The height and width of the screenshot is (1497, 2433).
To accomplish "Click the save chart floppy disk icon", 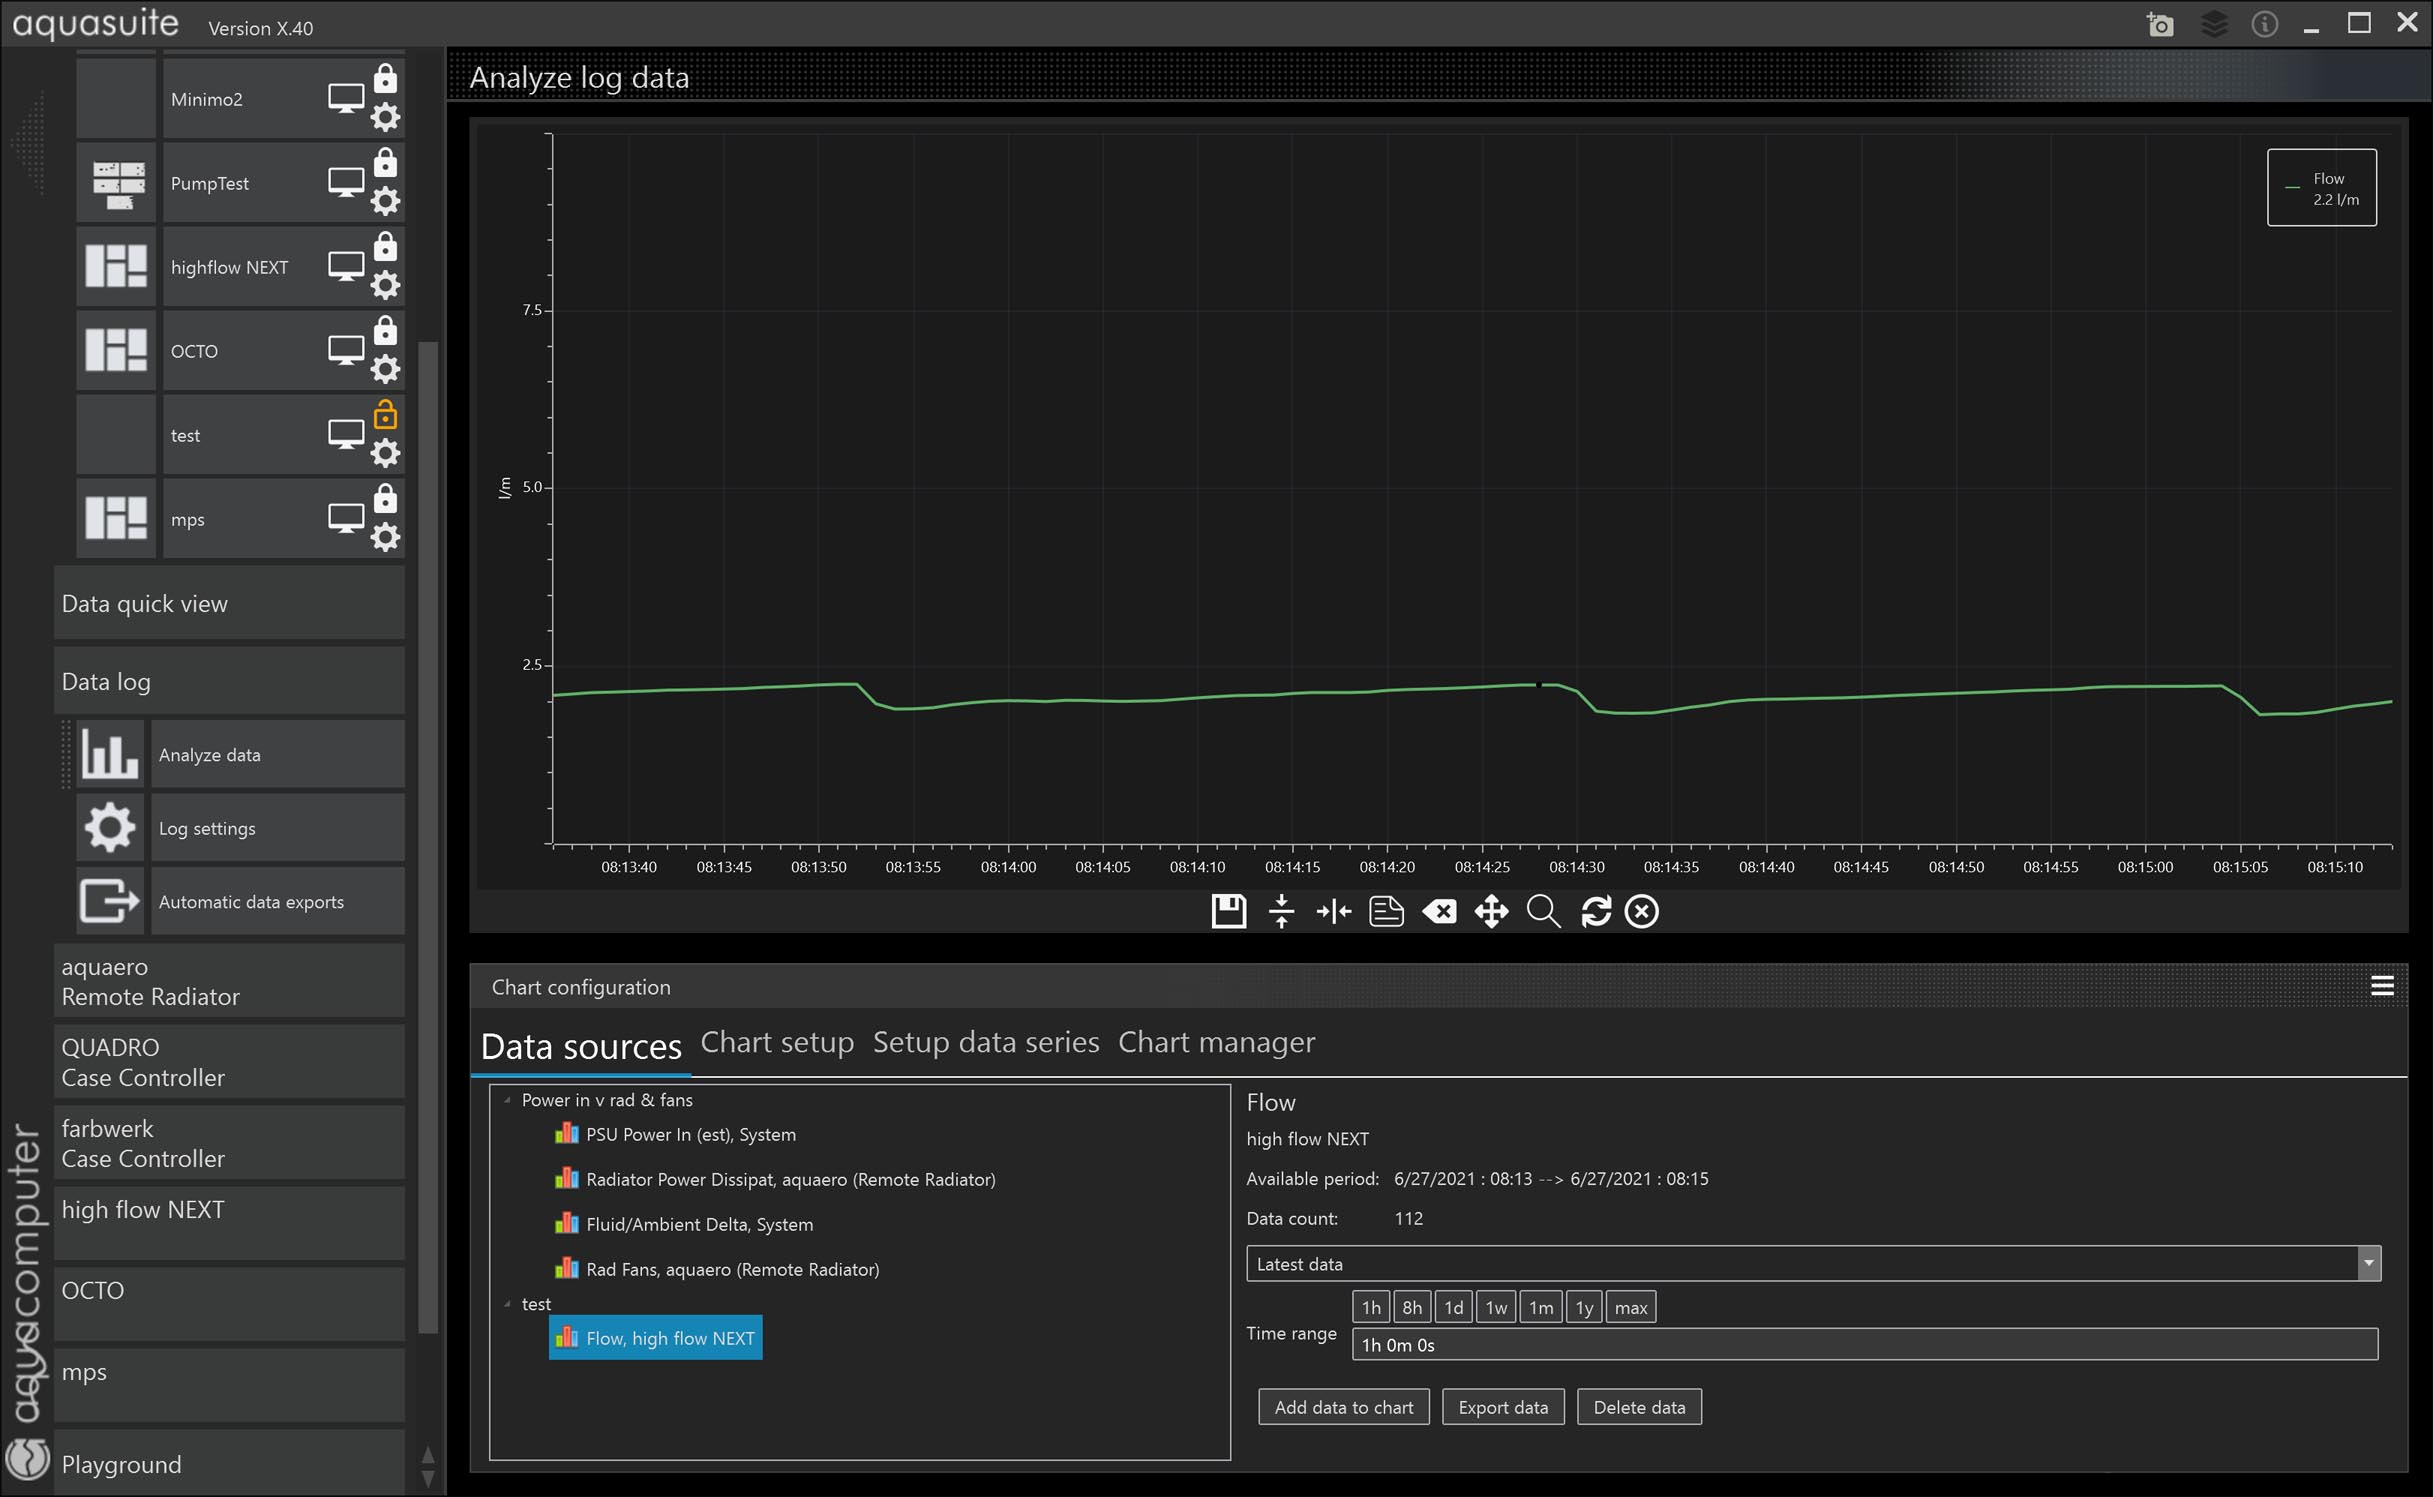I will click(x=1228, y=911).
